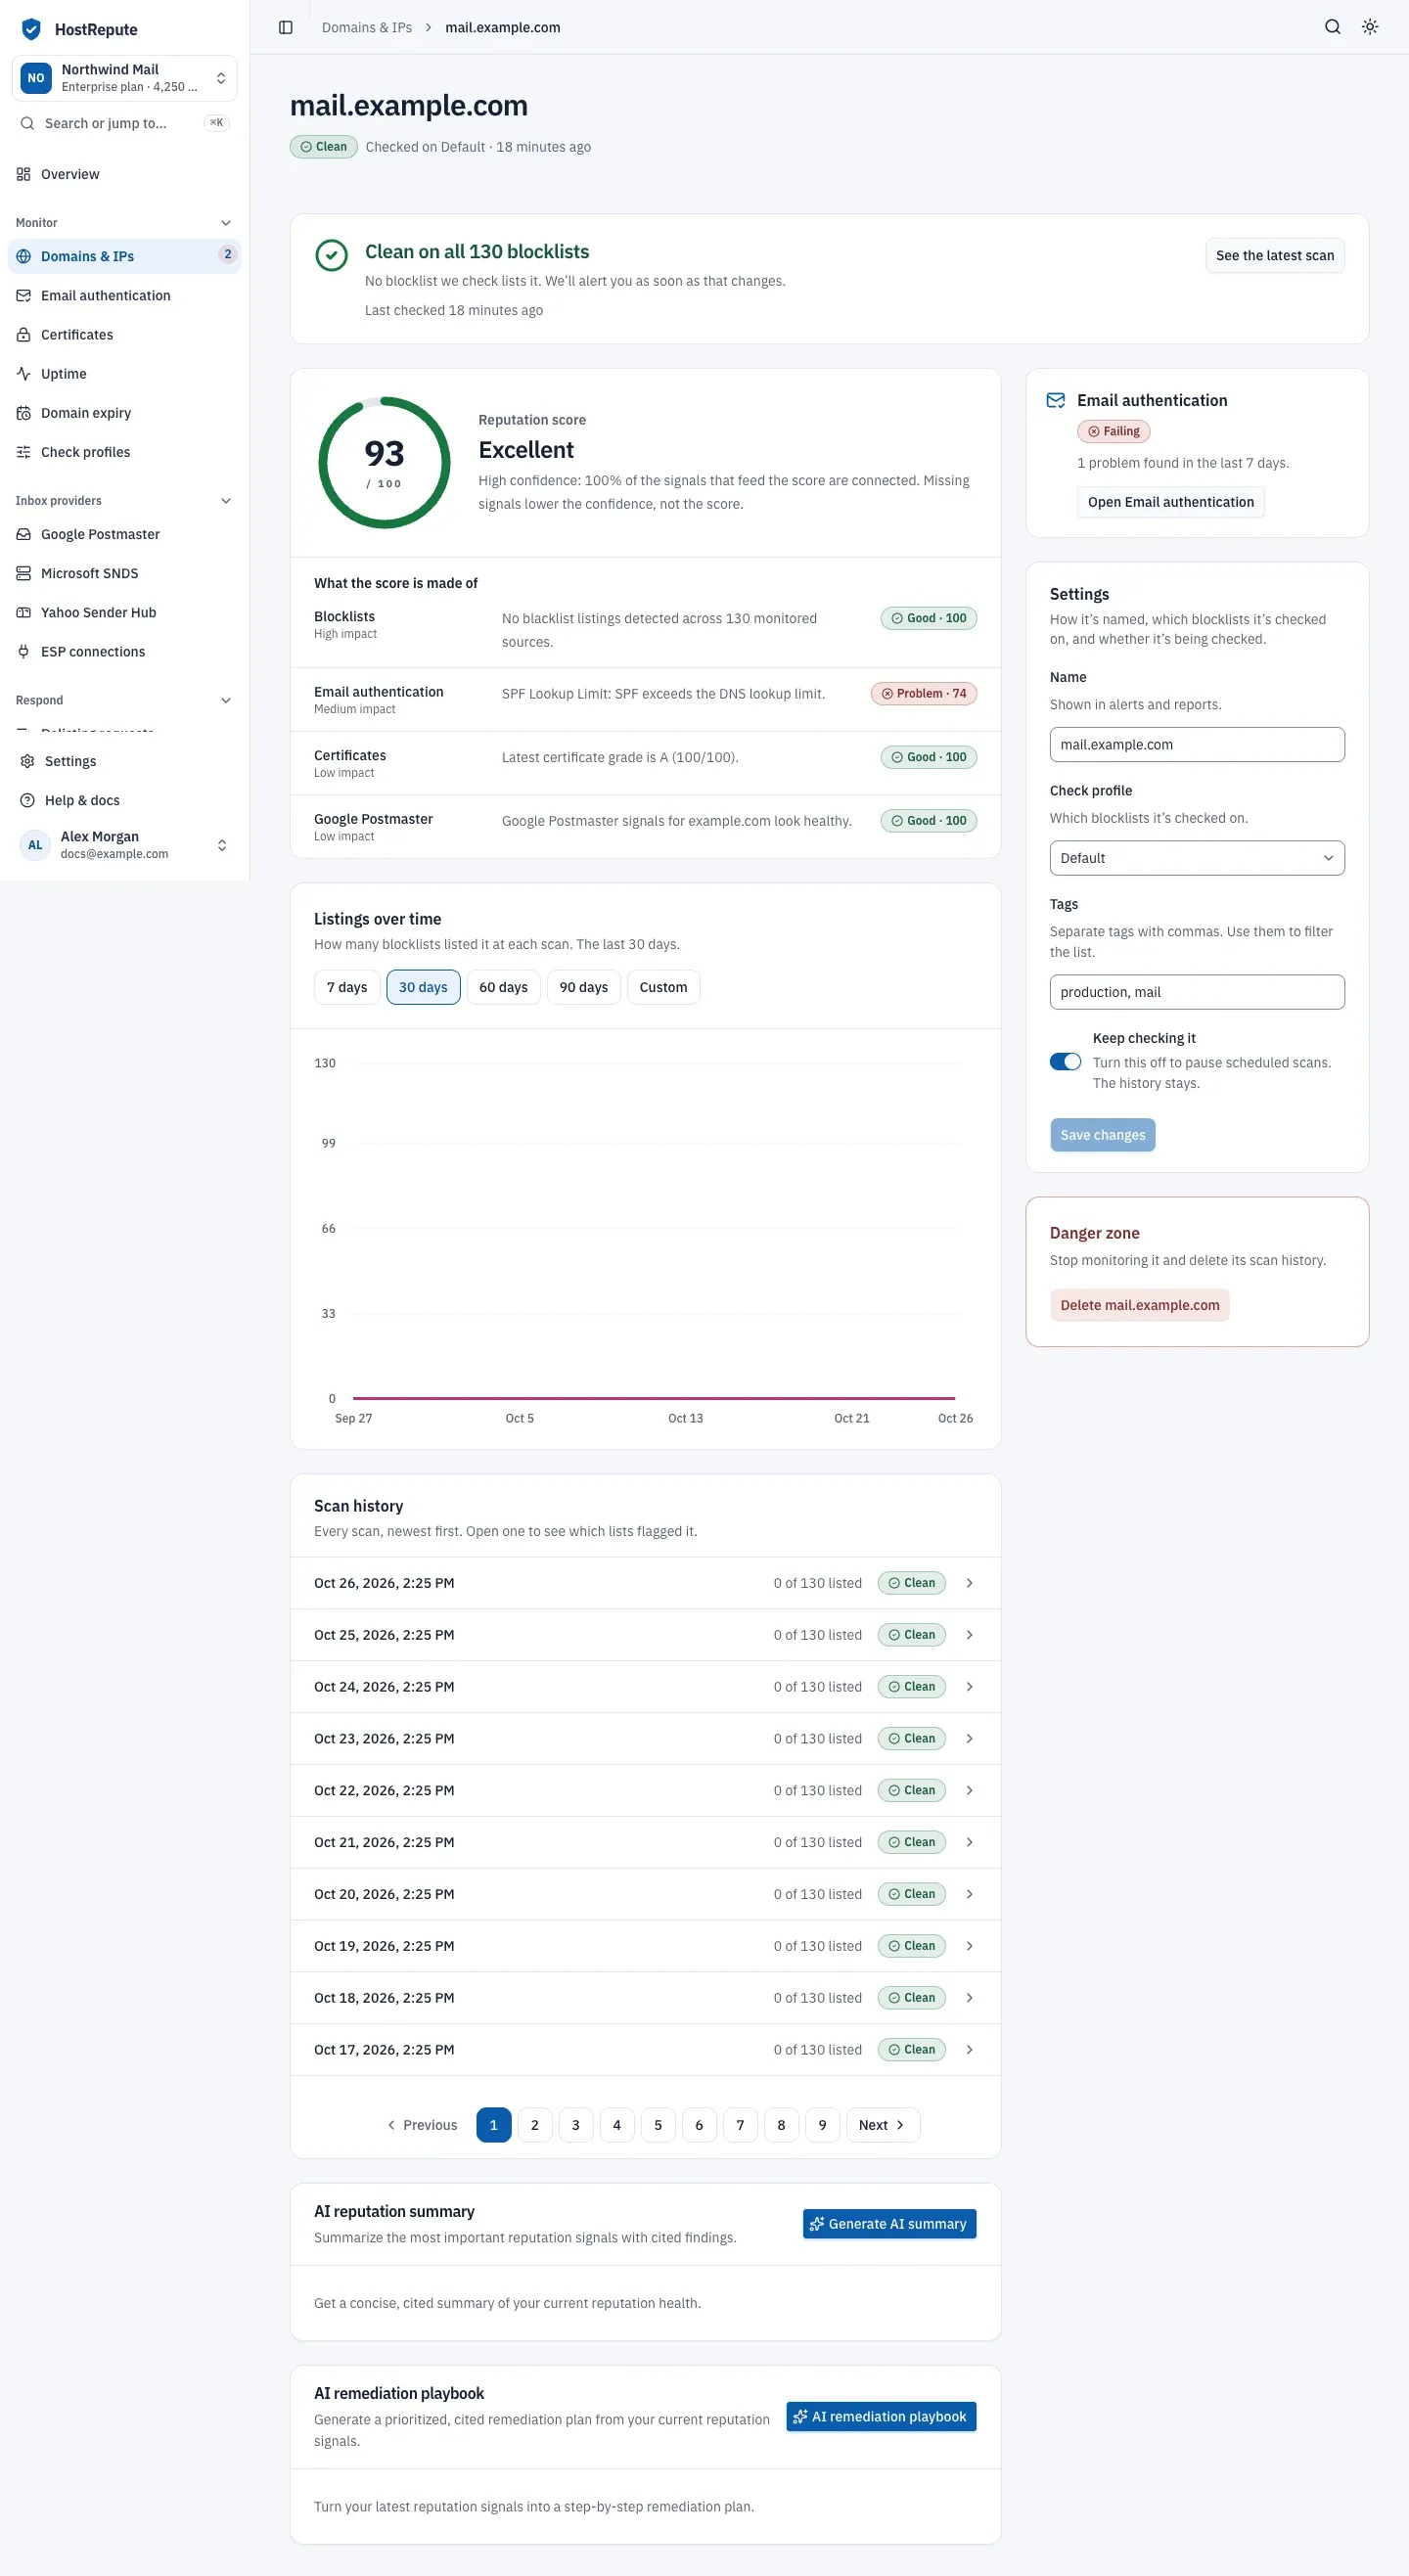Open the Northwind Mail organization switcher

coord(124,78)
